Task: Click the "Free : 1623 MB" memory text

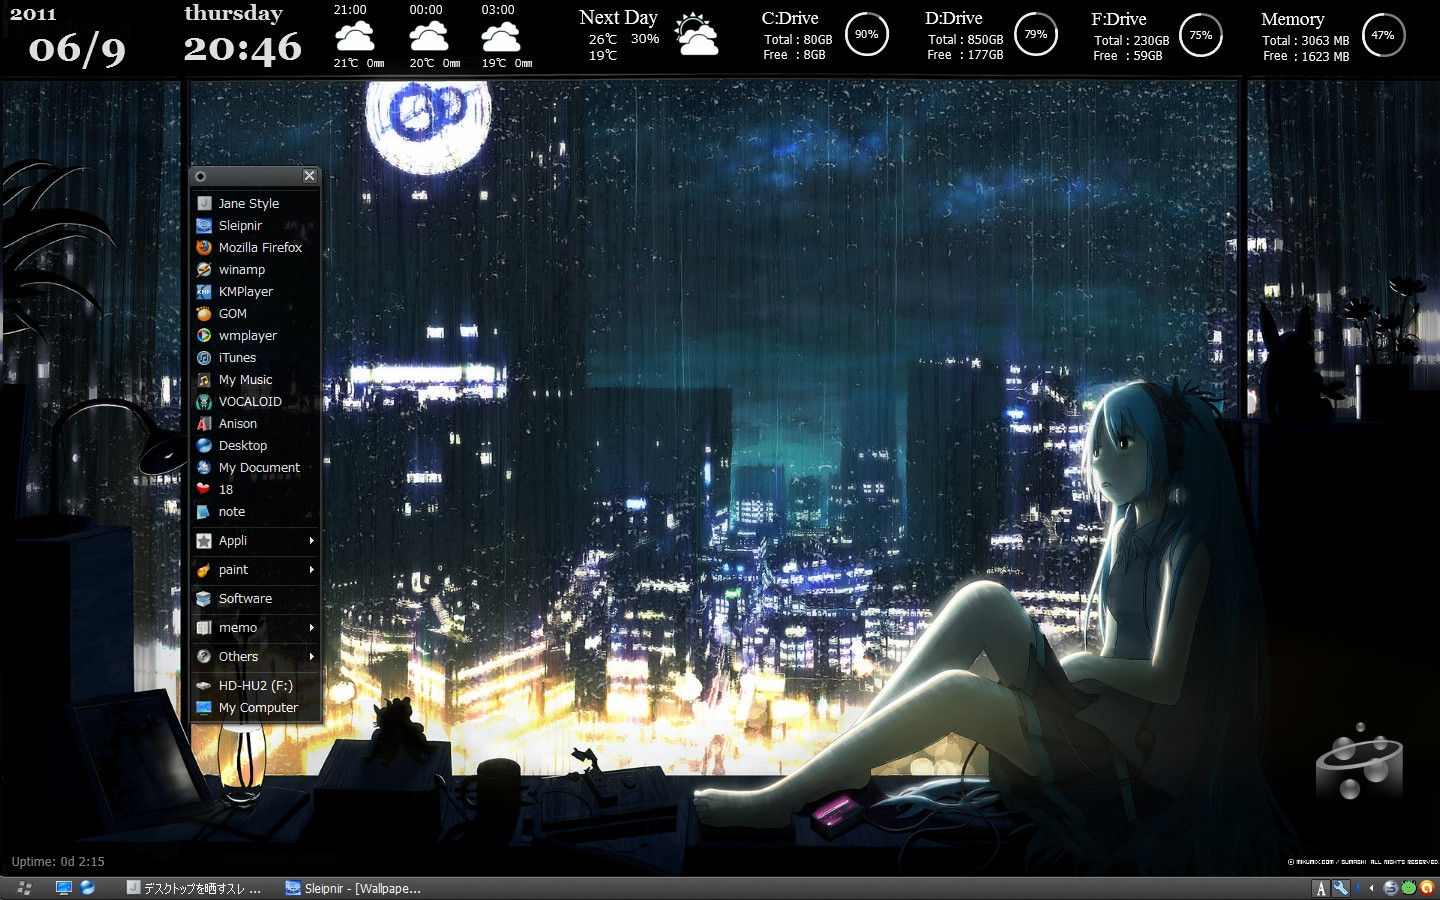Action: (x=1306, y=56)
